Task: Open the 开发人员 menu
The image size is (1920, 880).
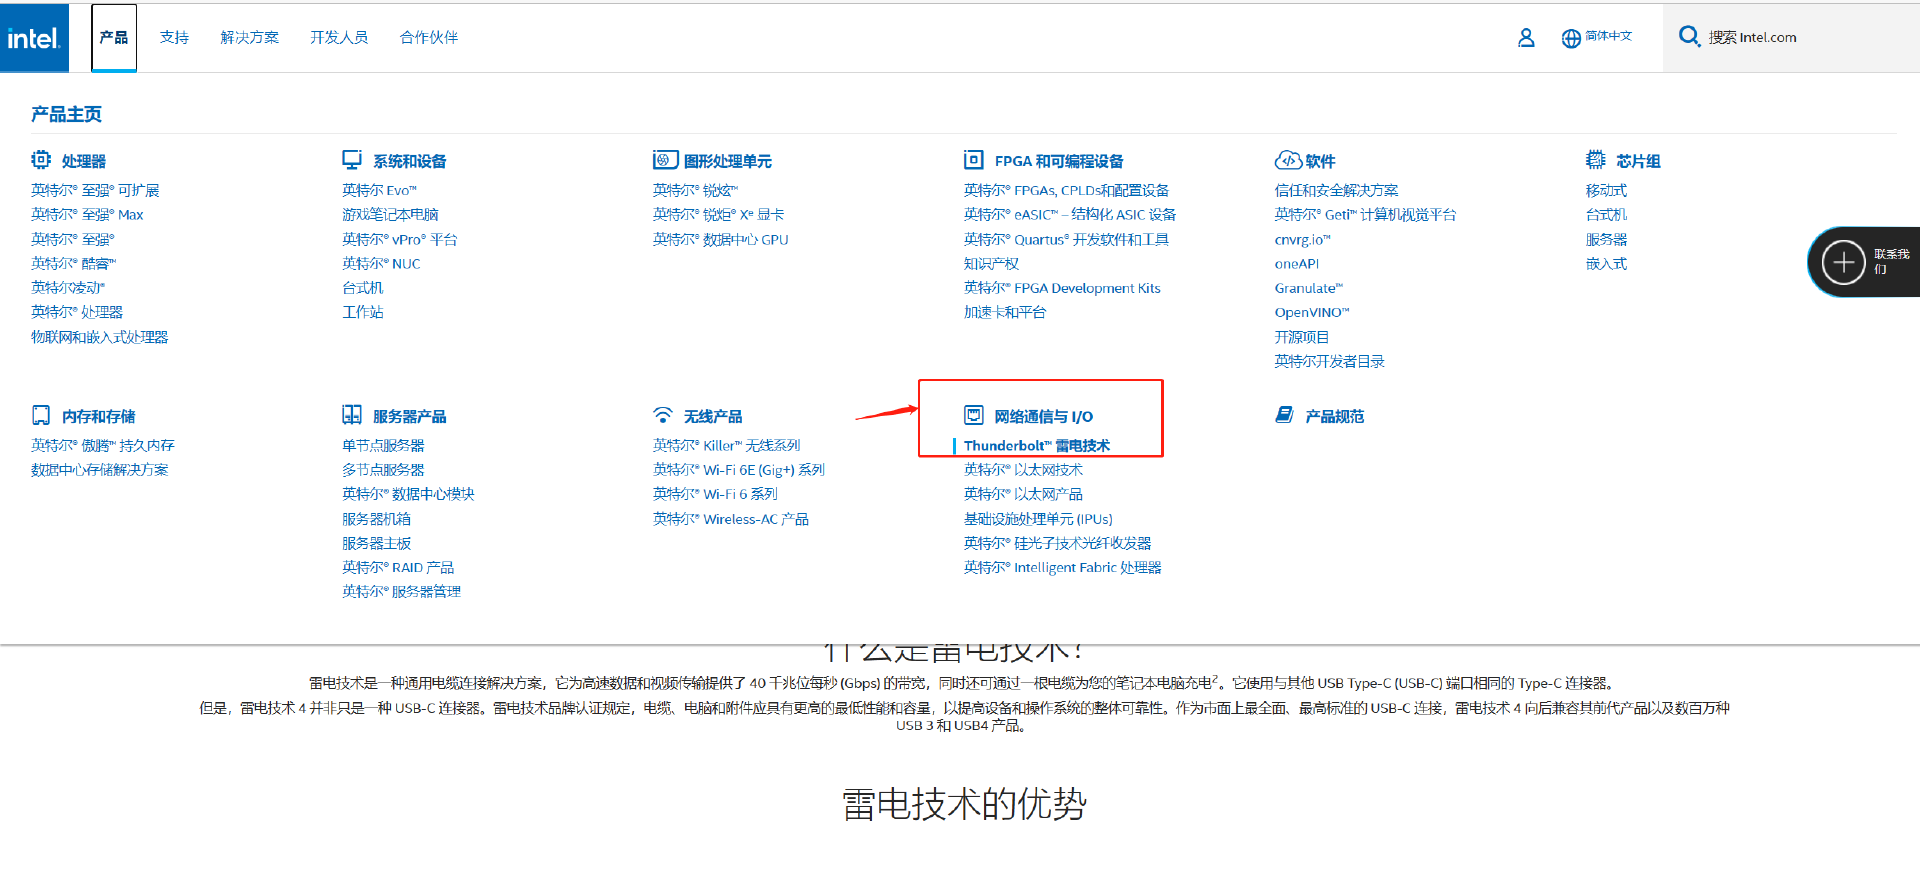Action: point(339,38)
